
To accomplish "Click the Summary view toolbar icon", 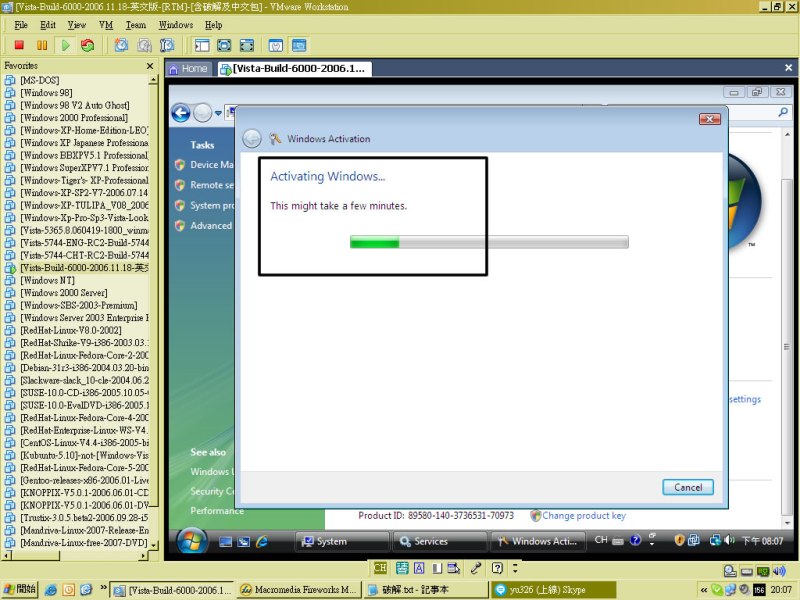I will 276,45.
